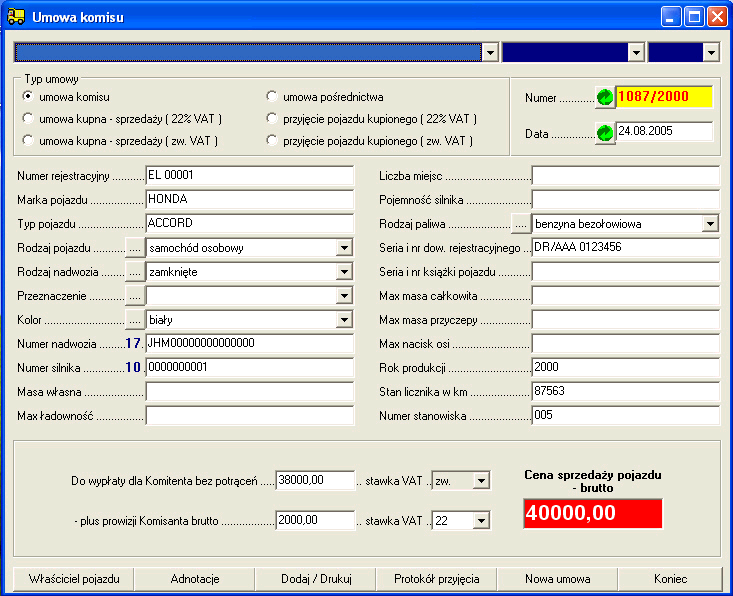Select the 'umowa komisu' radio option
This screenshot has width=733, height=596.
(28, 97)
